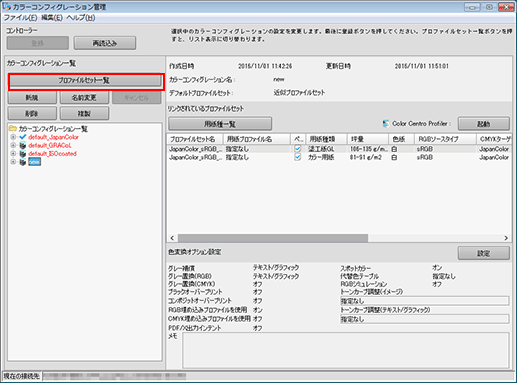This screenshot has width=517, height=383.
Task: Click the カラー用紙 cell in the table
Action: point(321,157)
